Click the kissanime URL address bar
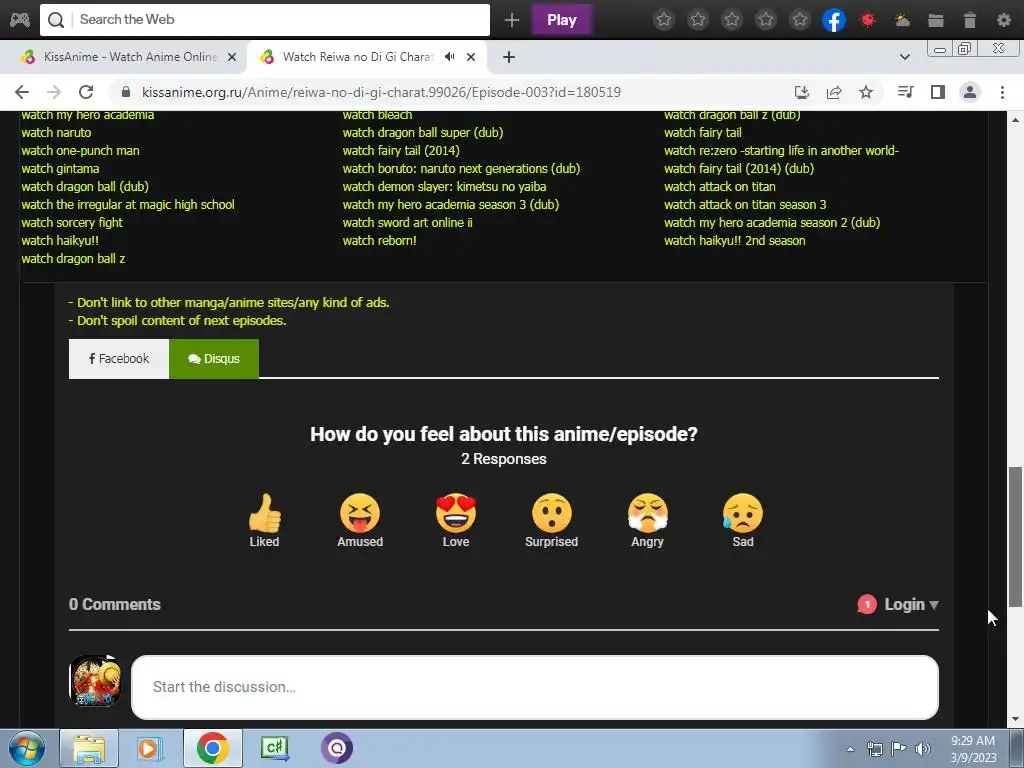This screenshot has height=768, width=1024. [381, 92]
